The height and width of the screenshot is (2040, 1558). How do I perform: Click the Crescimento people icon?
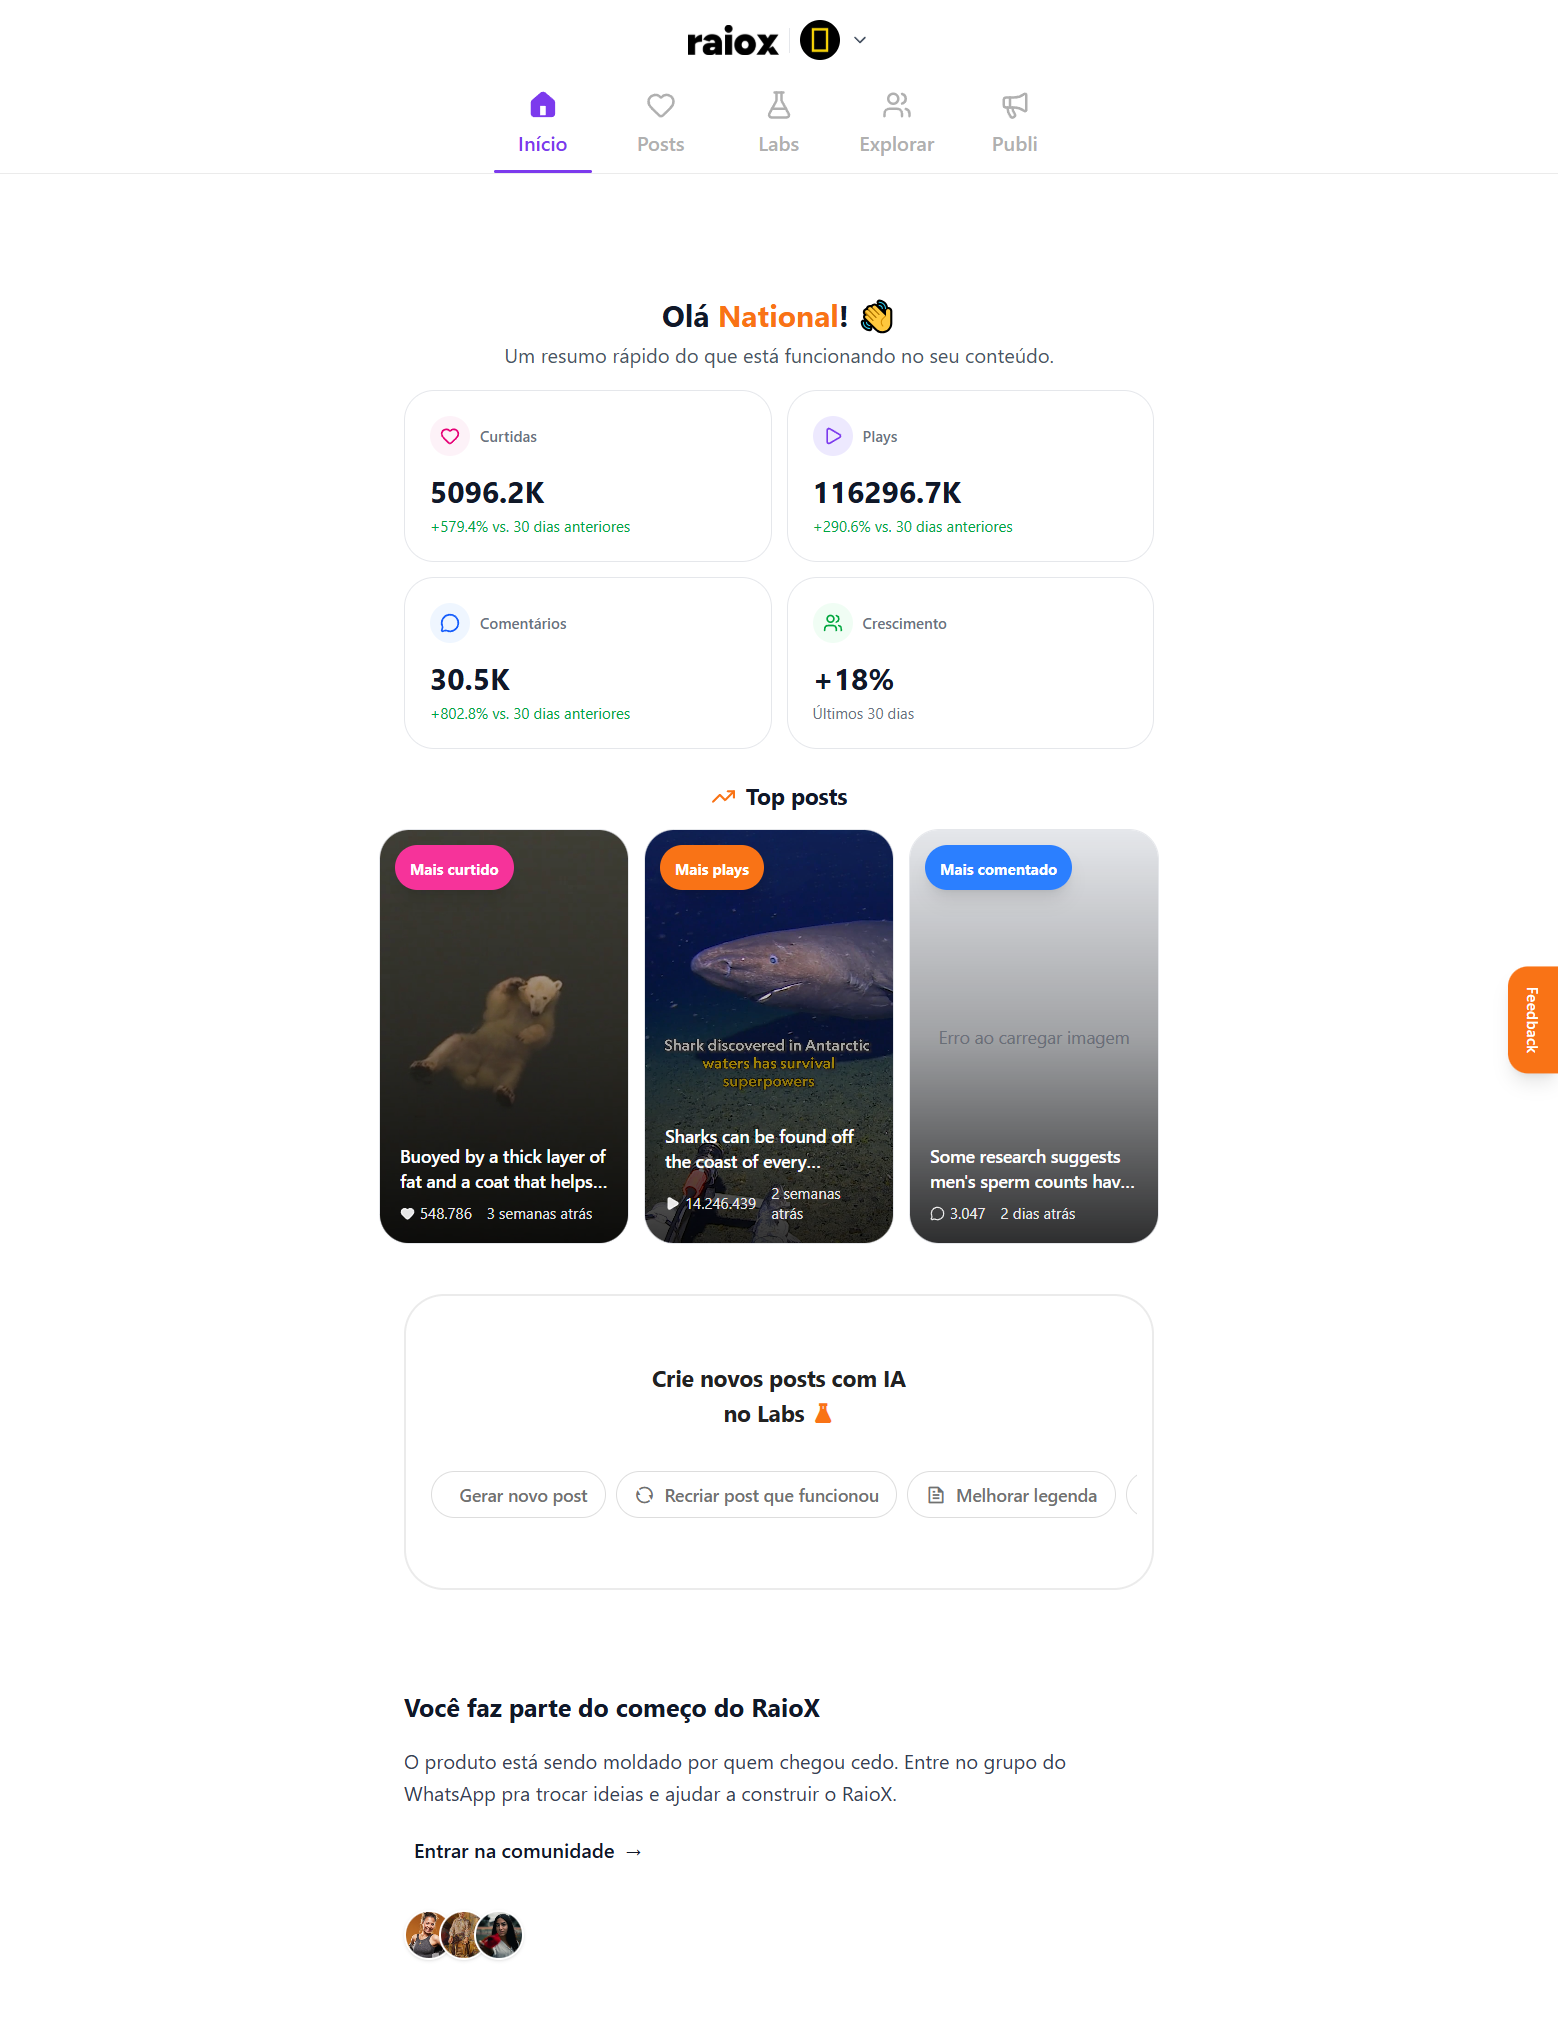832,623
